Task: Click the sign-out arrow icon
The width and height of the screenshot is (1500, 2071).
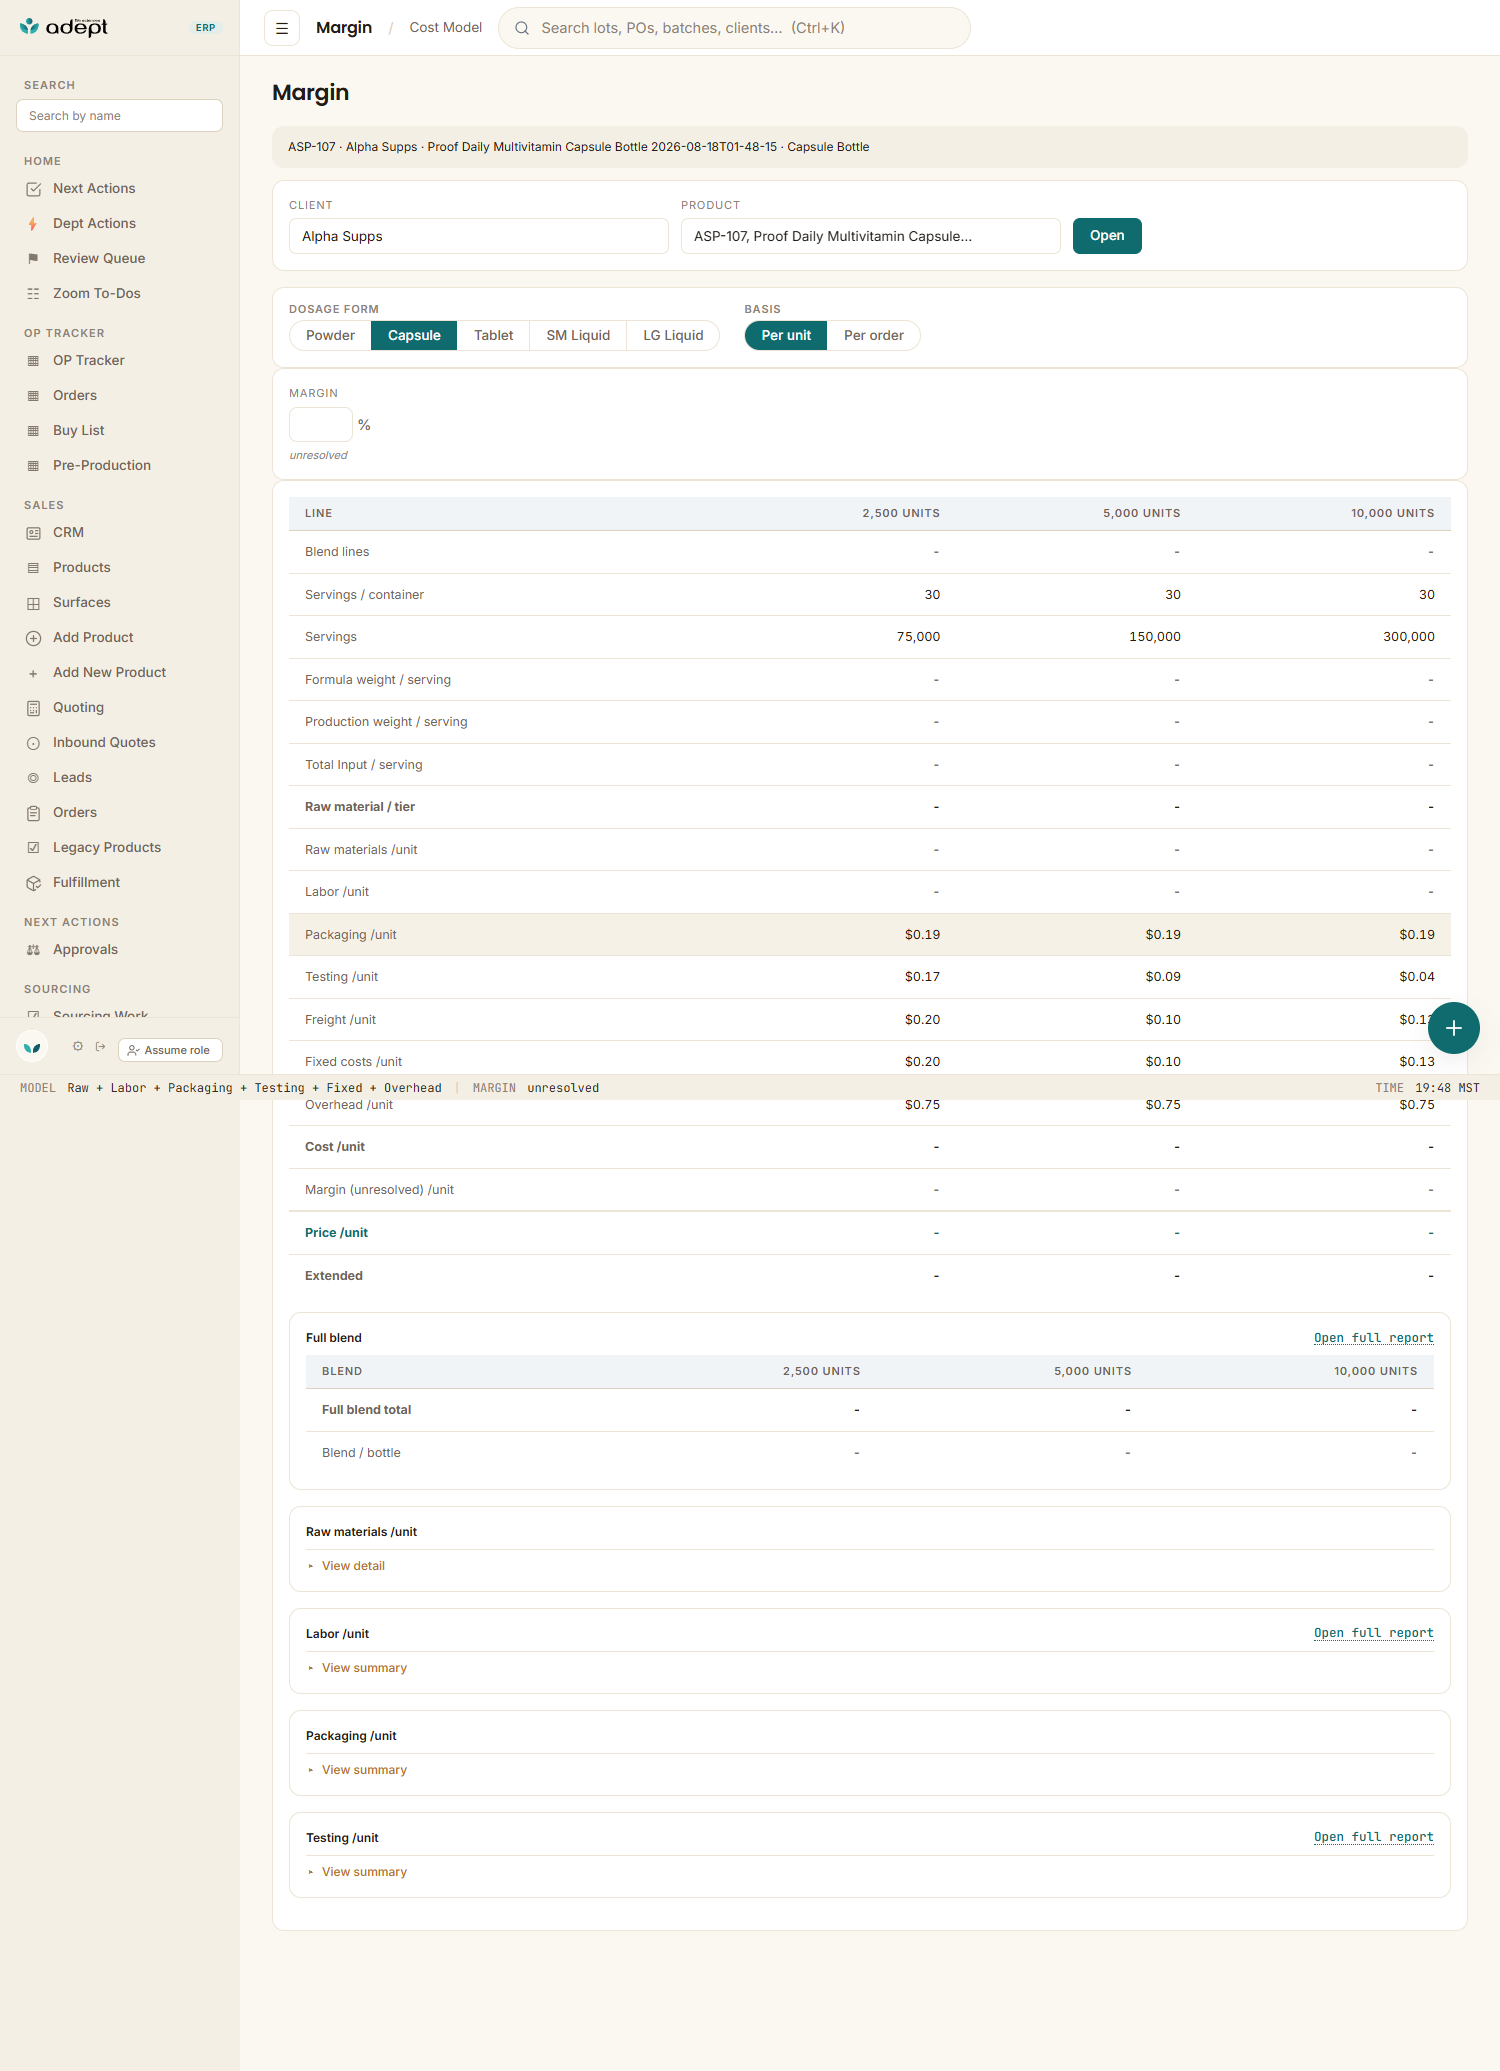Action: [x=100, y=1046]
